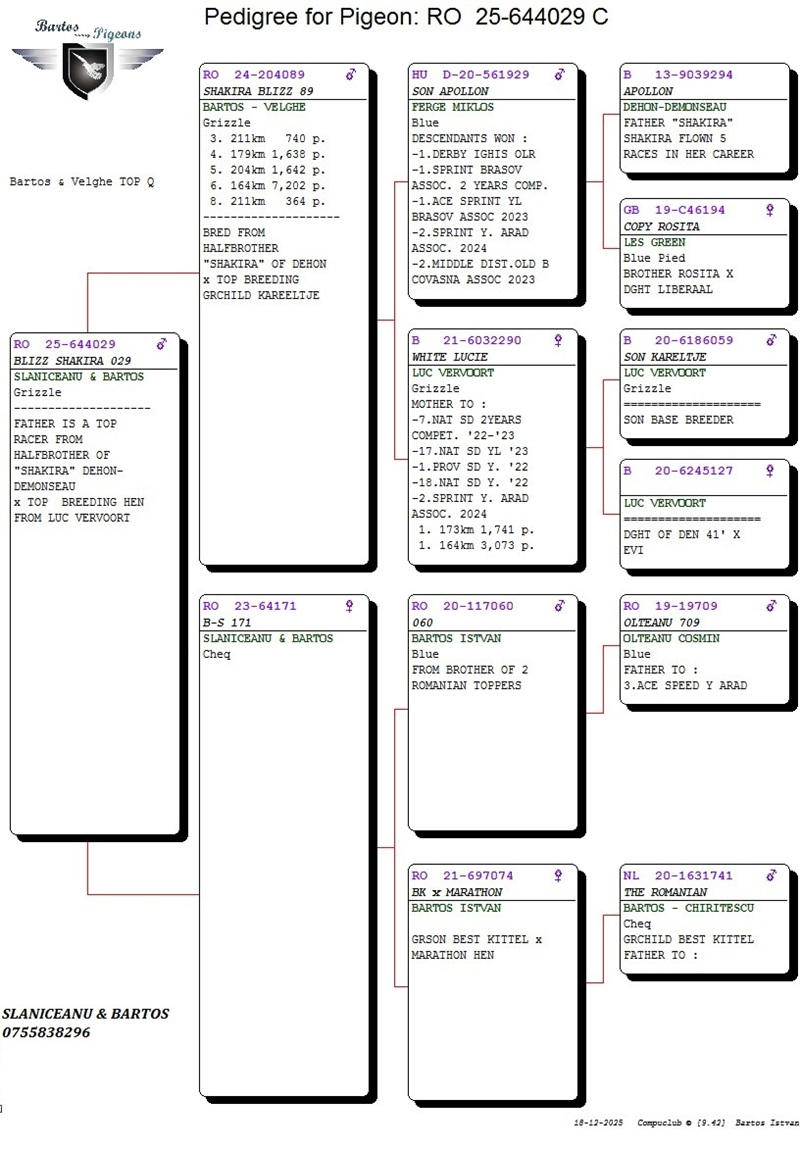
Task: Click male symbol on SHAKIRA BLIZZ 89 box
Action: [351, 75]
